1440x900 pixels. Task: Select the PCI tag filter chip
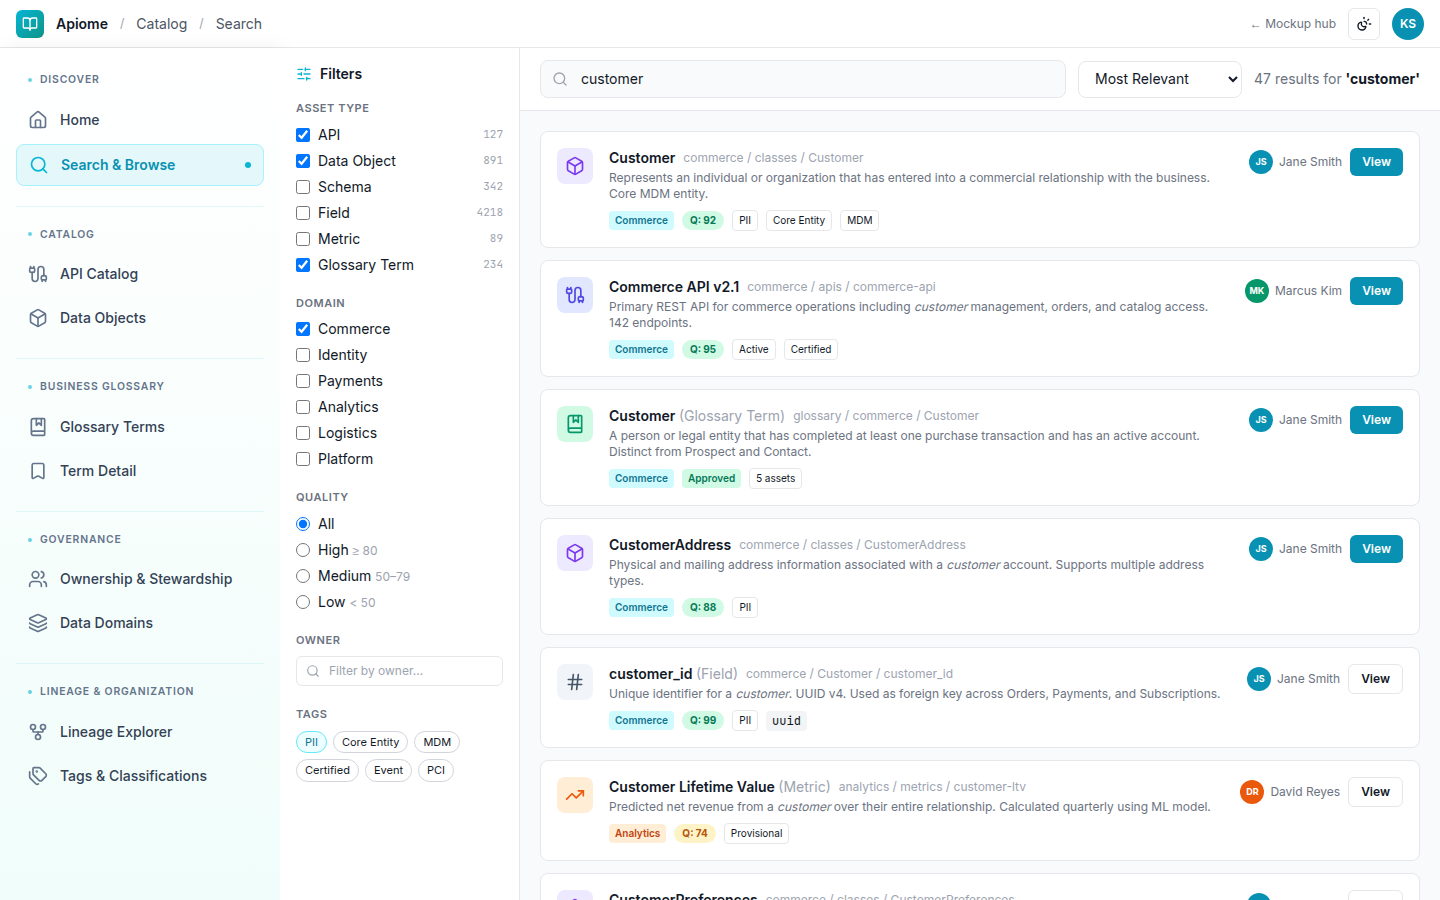point(436,770)
